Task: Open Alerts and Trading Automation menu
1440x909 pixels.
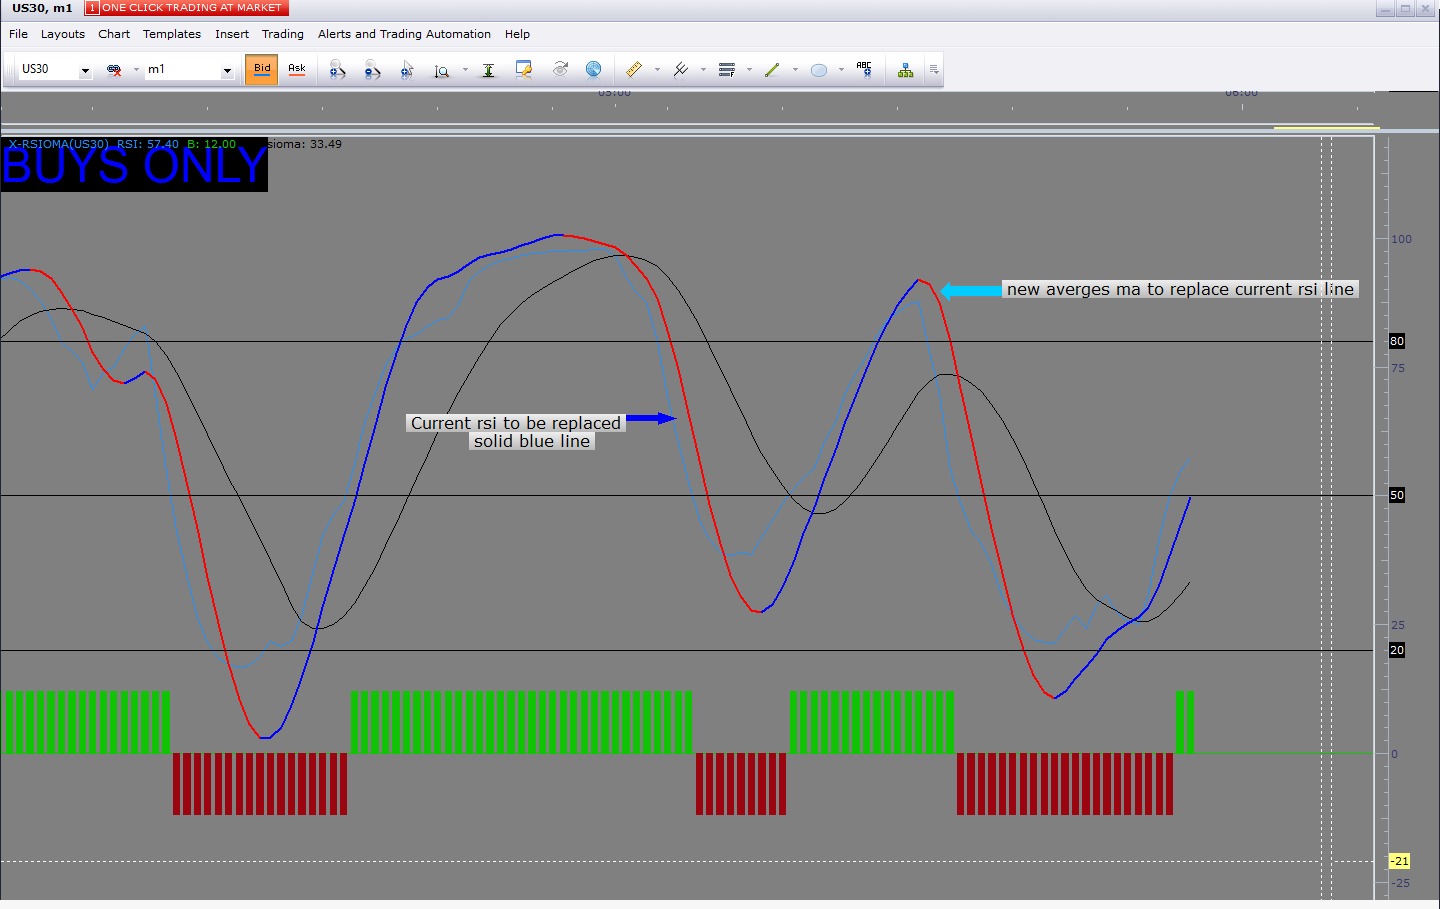Action: [x=404, y=34]
